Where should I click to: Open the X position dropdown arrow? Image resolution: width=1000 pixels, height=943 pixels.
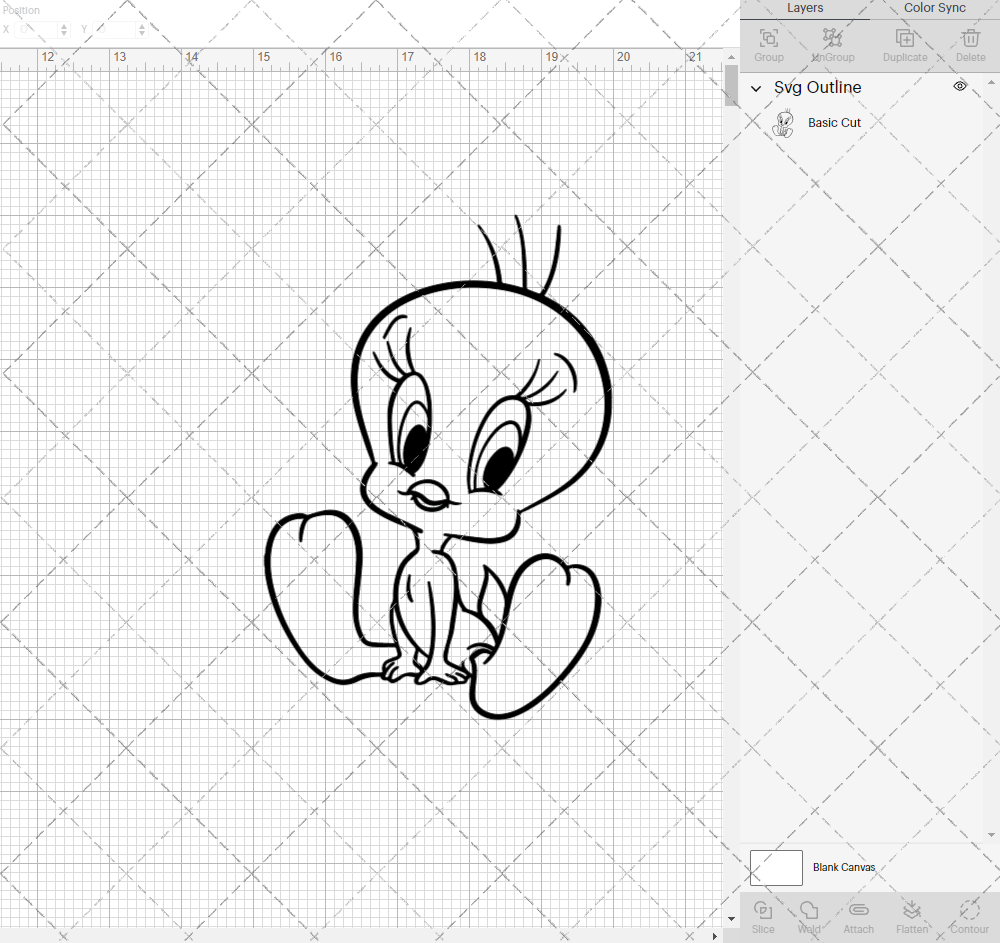tap(62, 33)
